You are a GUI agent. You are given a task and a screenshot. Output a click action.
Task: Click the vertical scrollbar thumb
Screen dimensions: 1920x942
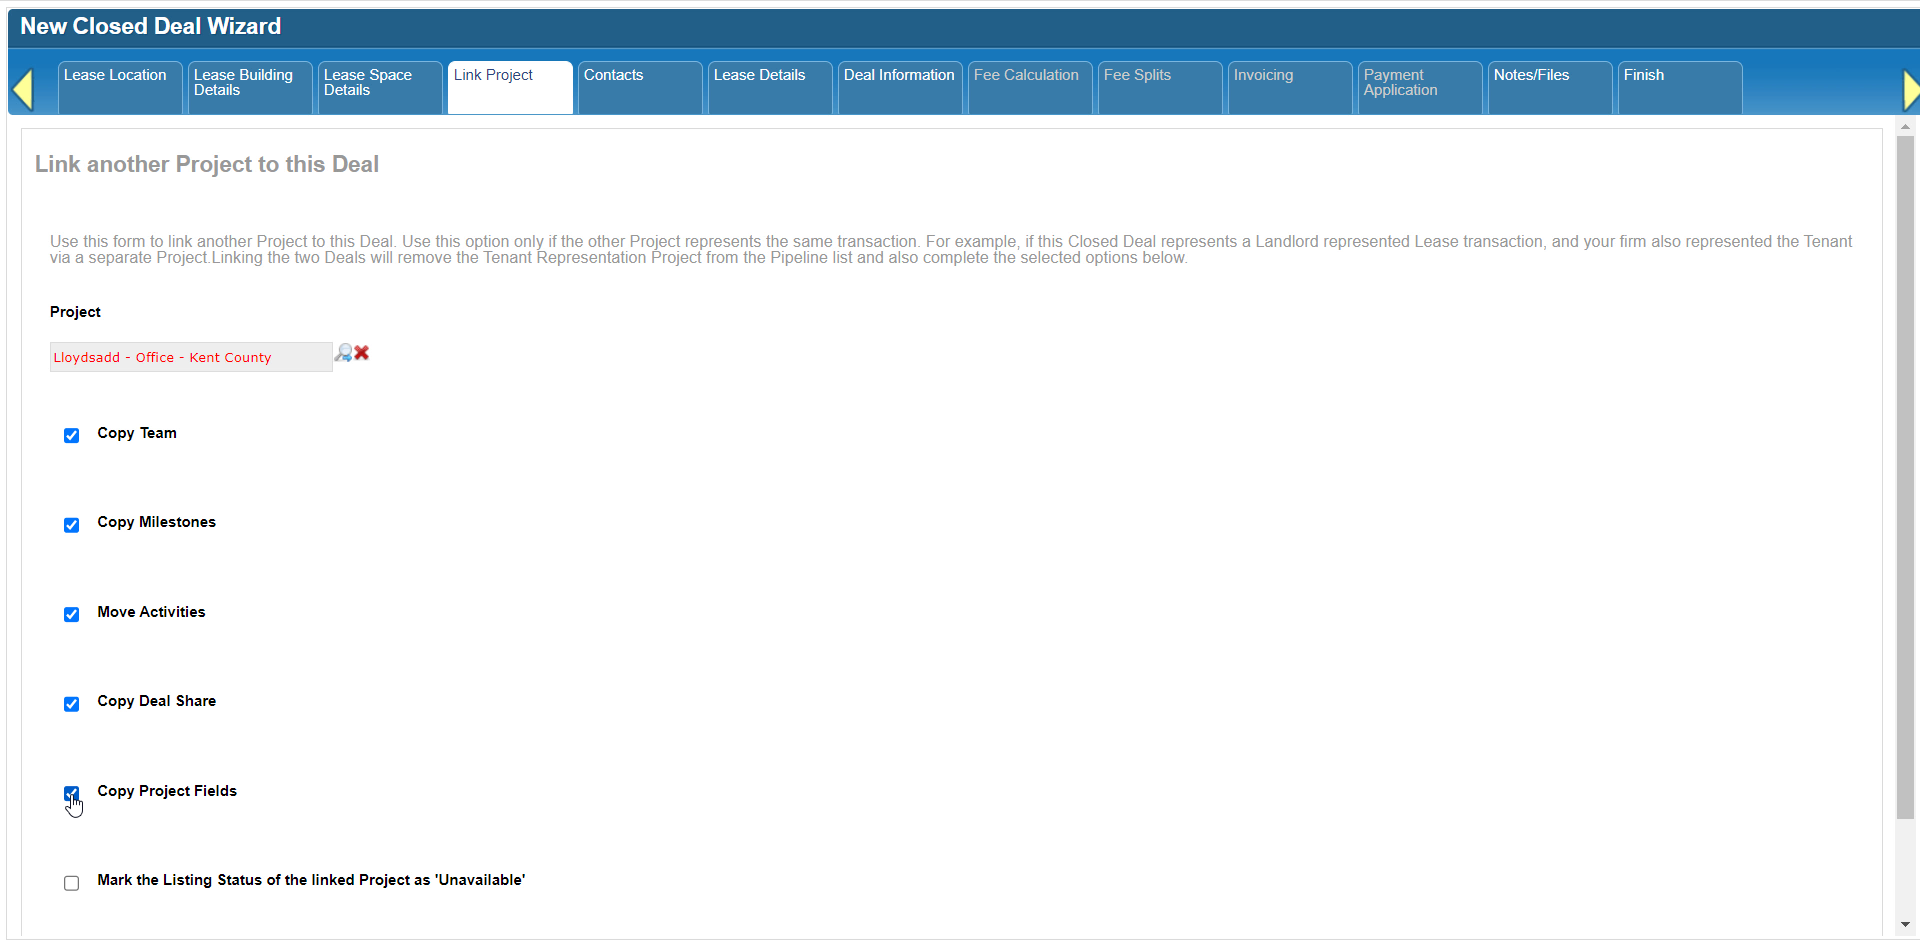pos(1905,475)
